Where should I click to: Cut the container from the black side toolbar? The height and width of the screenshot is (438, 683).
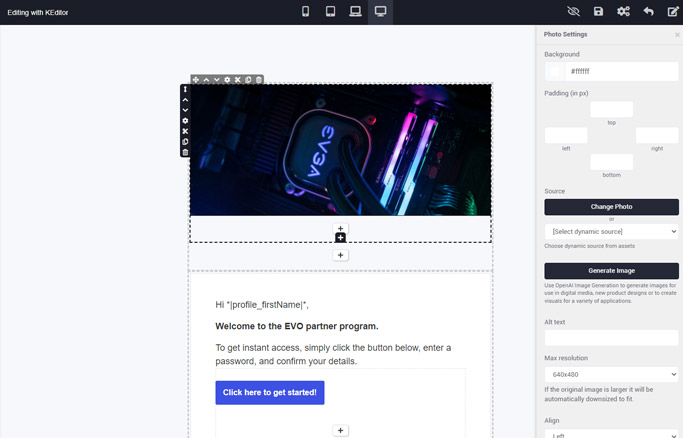(x=185, y=131)
